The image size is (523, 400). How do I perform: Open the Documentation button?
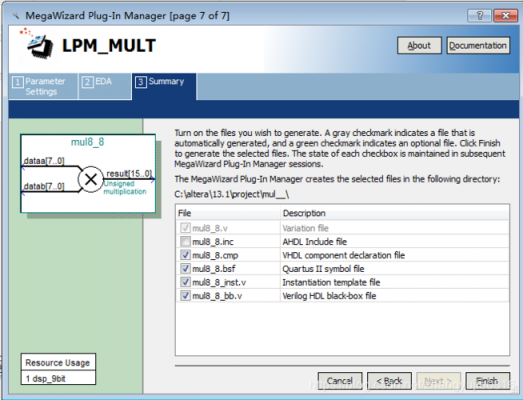click(478, 45)
